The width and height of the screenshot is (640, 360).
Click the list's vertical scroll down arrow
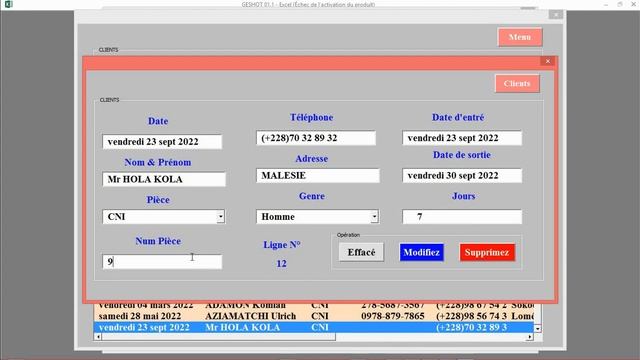[x=538, y=329]
